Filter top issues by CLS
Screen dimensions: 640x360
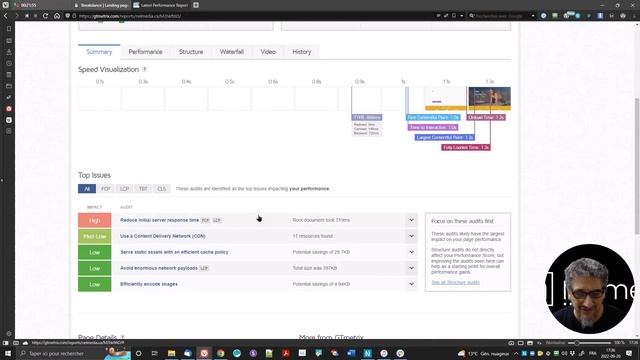coord(162,189)
